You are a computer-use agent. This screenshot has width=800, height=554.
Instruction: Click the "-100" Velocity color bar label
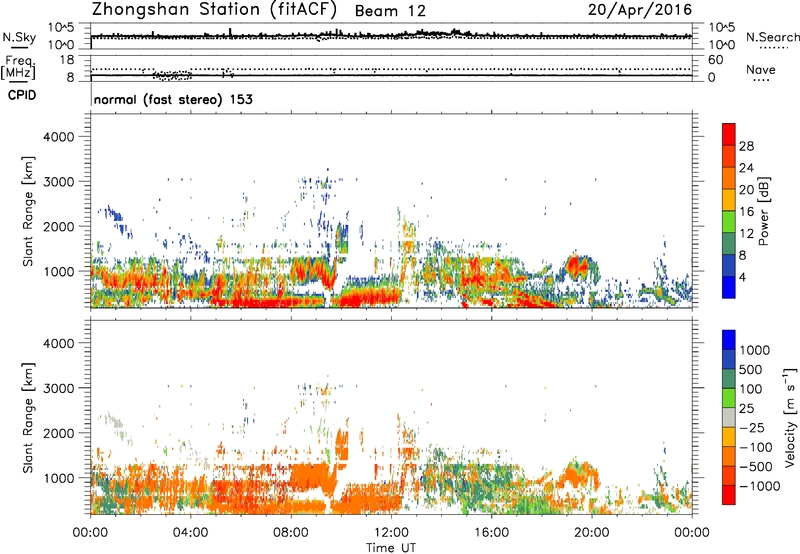756,447
